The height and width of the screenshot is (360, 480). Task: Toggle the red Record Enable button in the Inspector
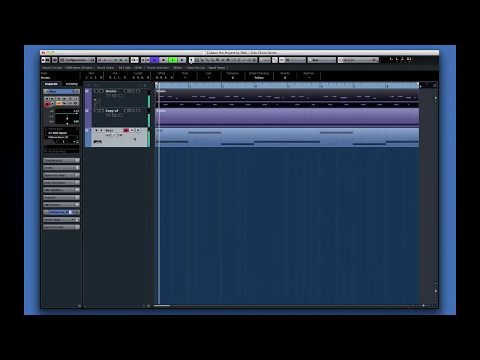click(x=47, y=104)
